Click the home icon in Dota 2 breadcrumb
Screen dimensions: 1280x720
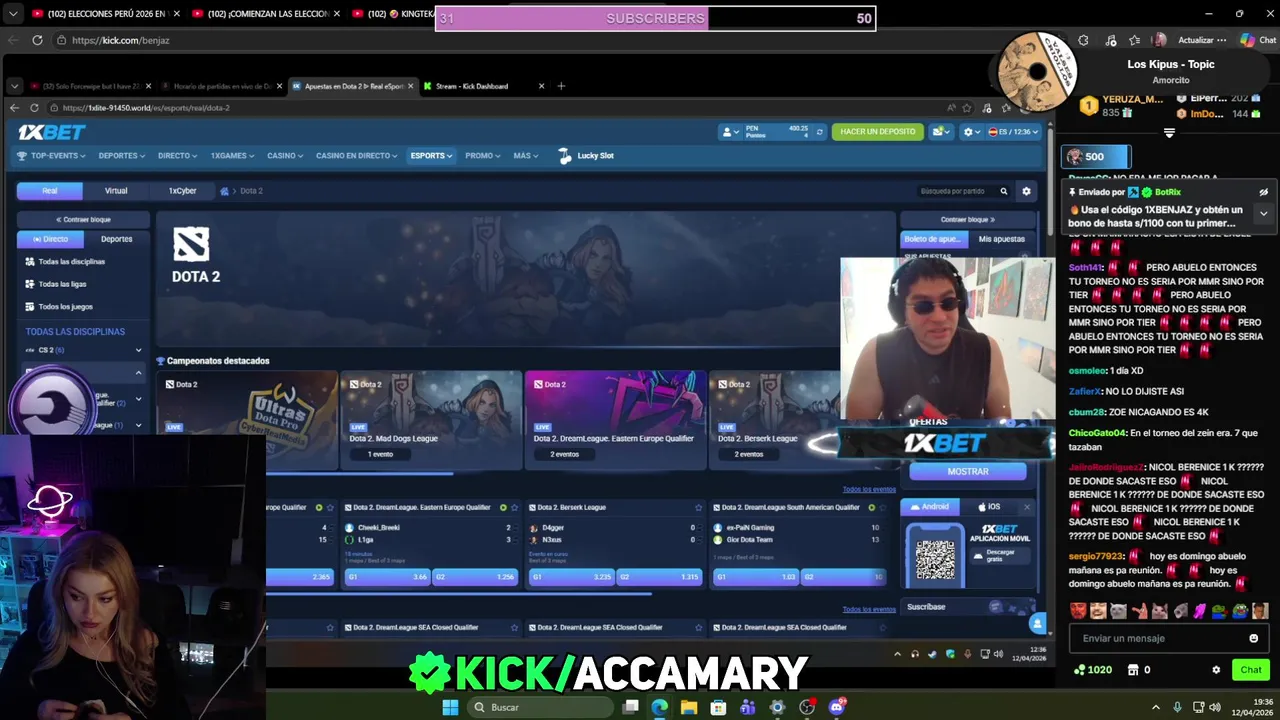(x=225, y=191)
